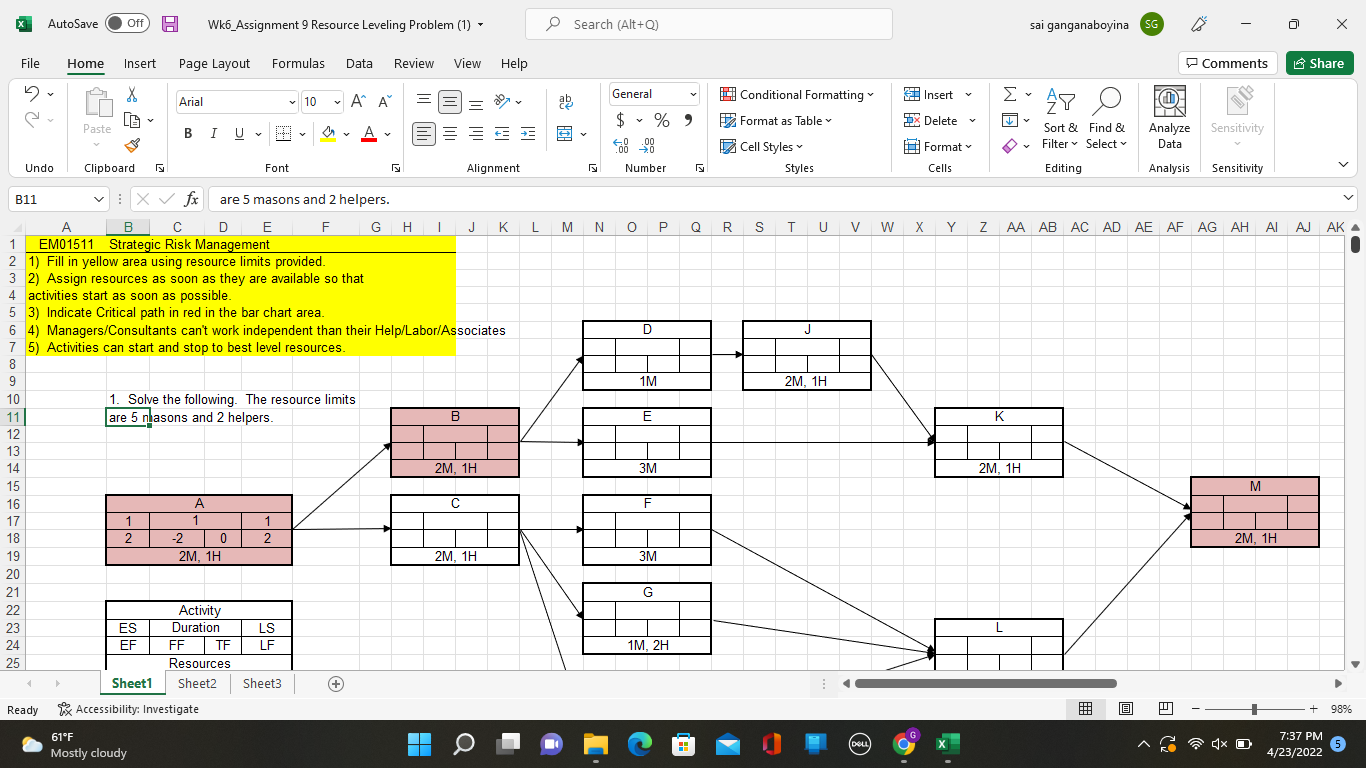Click Accessibility: Investigate status link
The width and height of the screenshot is (1366, 768).
[x=129, y=709]
